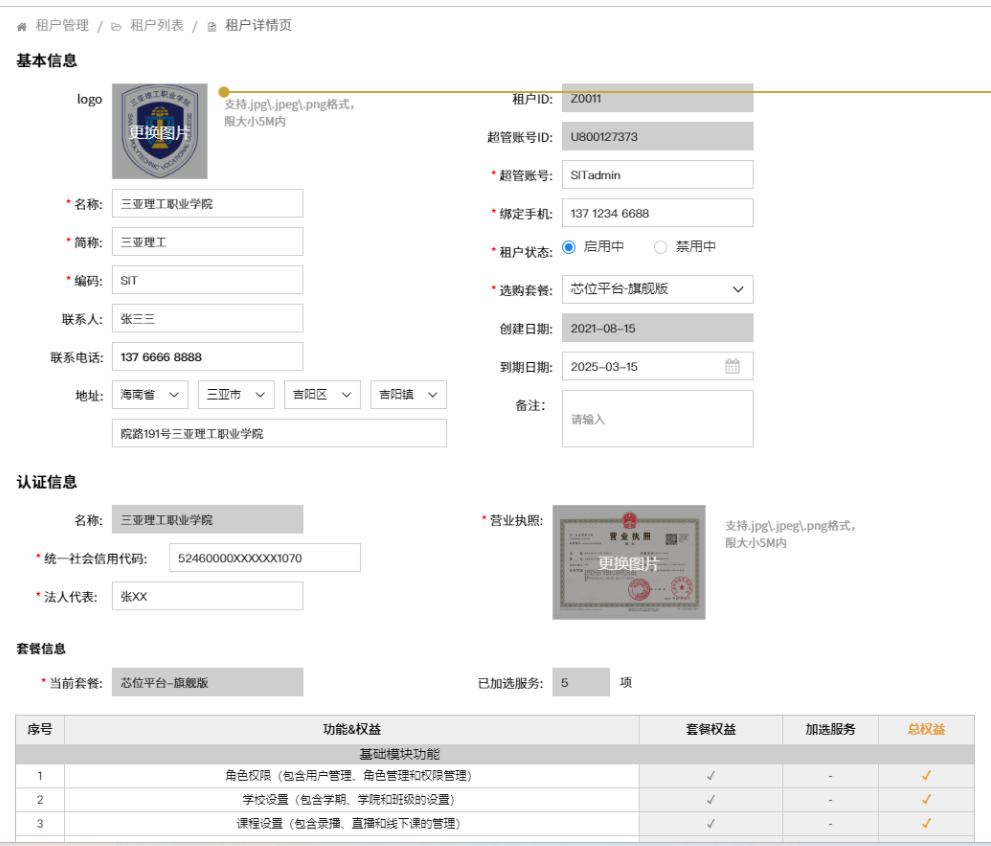Viewport: 991px width, 846px height.
Task: Click the 名称 input with 三亚理工职业学院
Action: click(x=207, y=204)
